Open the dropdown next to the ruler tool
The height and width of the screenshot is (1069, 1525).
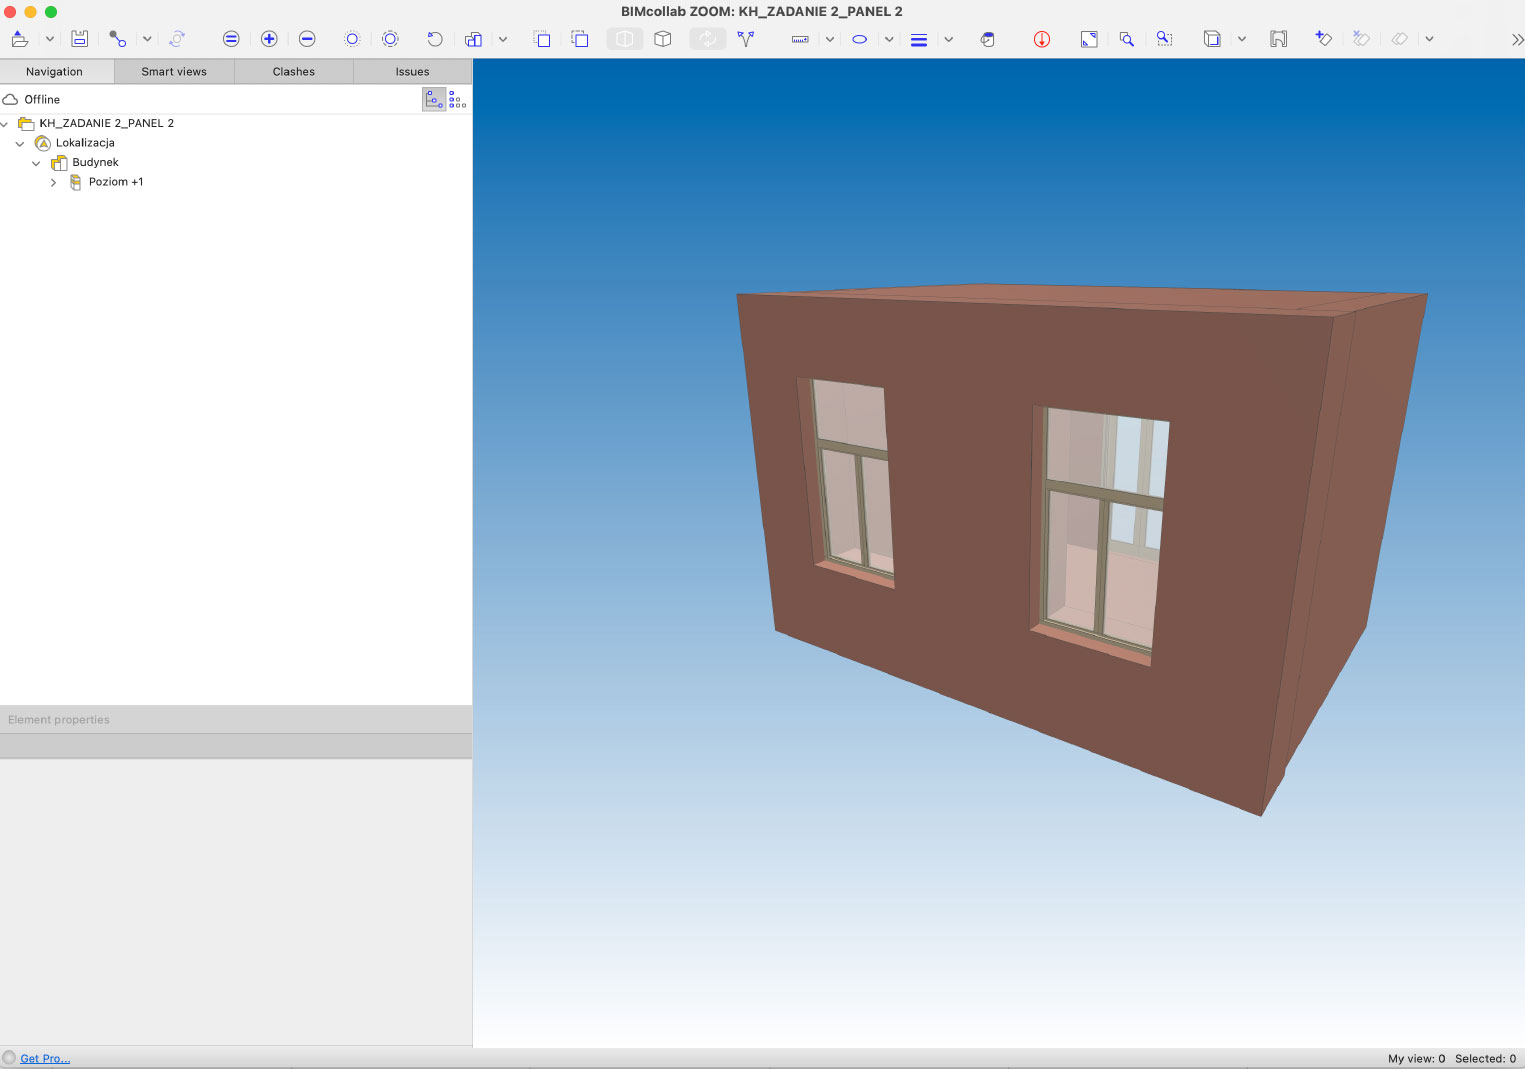coord(829,39)
